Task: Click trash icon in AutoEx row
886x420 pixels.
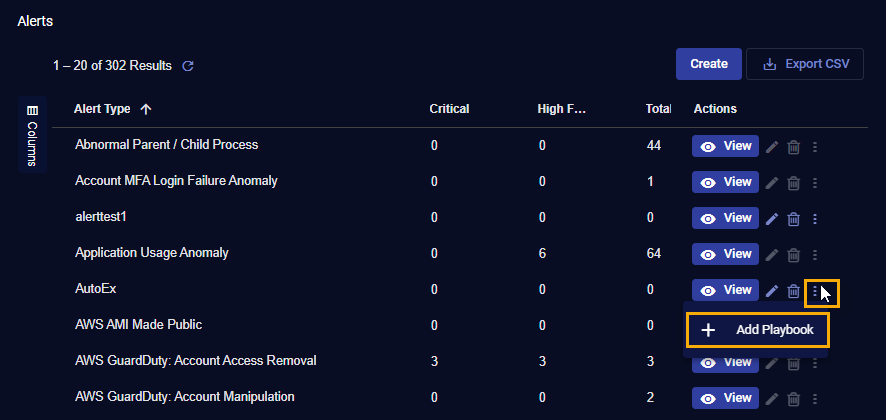Action: coord(794,291)
